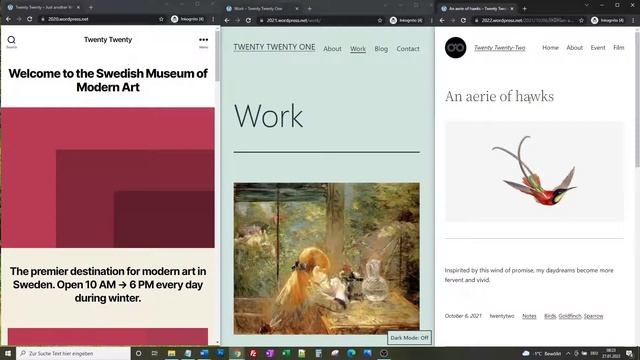640x360 pixels.
Task: Reload the 2022.wordpress.net window
Action: (x=463, y=20)
